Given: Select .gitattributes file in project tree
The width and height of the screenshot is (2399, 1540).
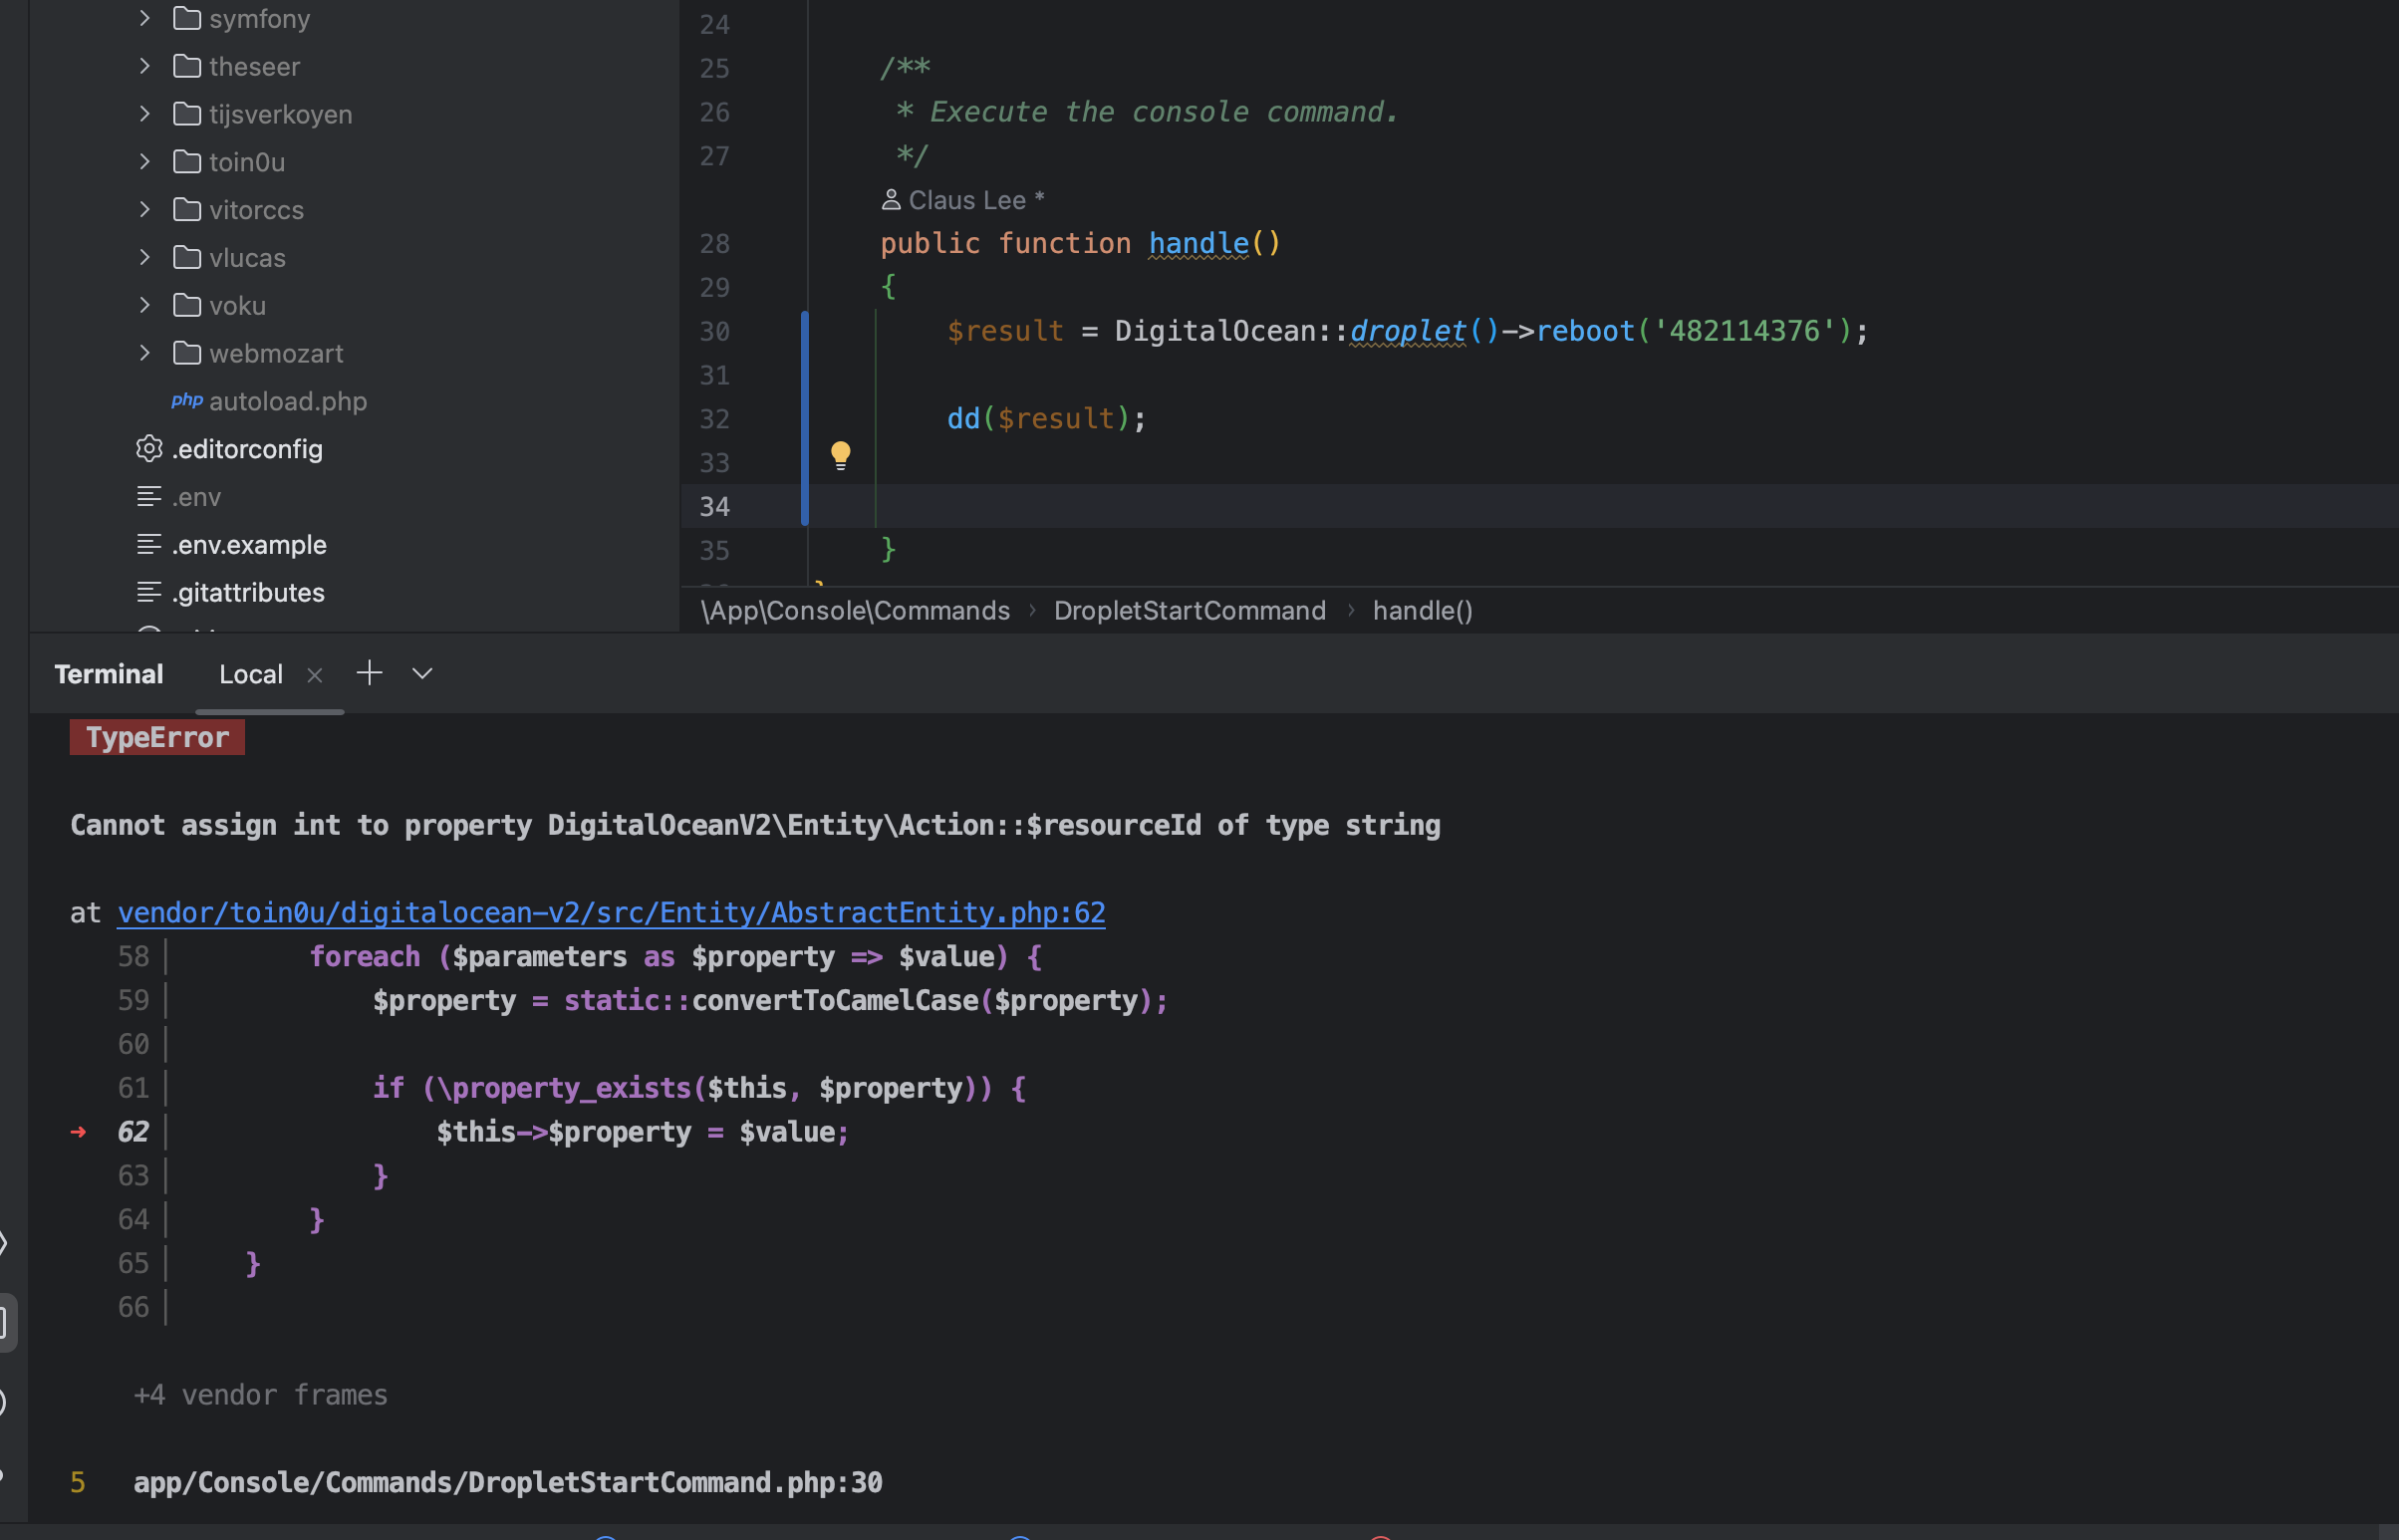Looking at the screenshot, I should [x=247, y=592].
